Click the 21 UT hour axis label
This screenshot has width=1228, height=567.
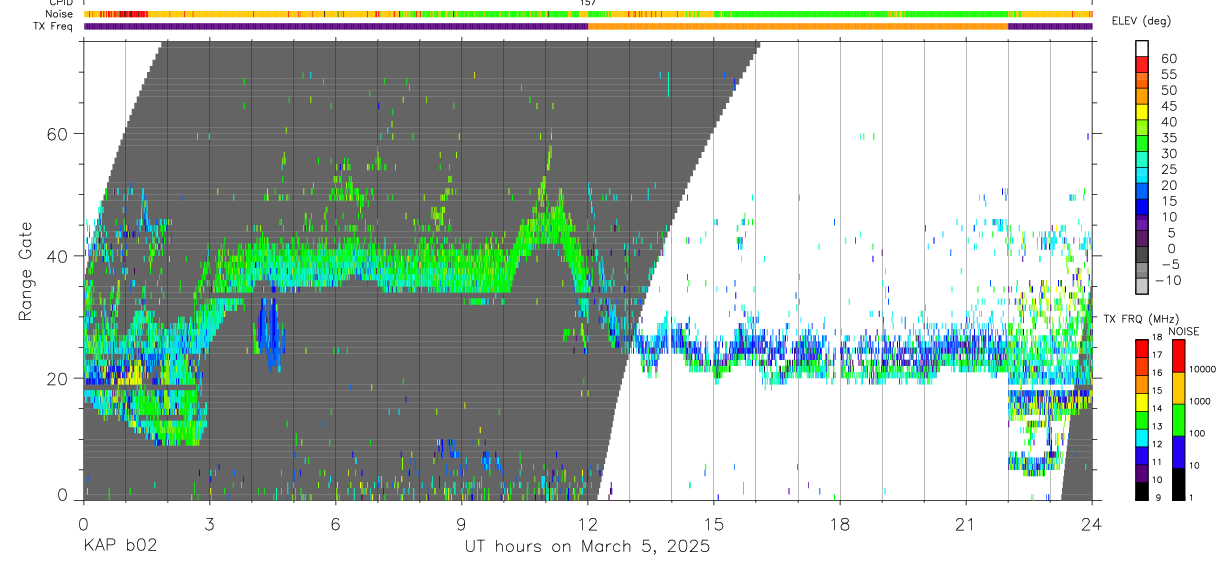click(x=966, y=524)
